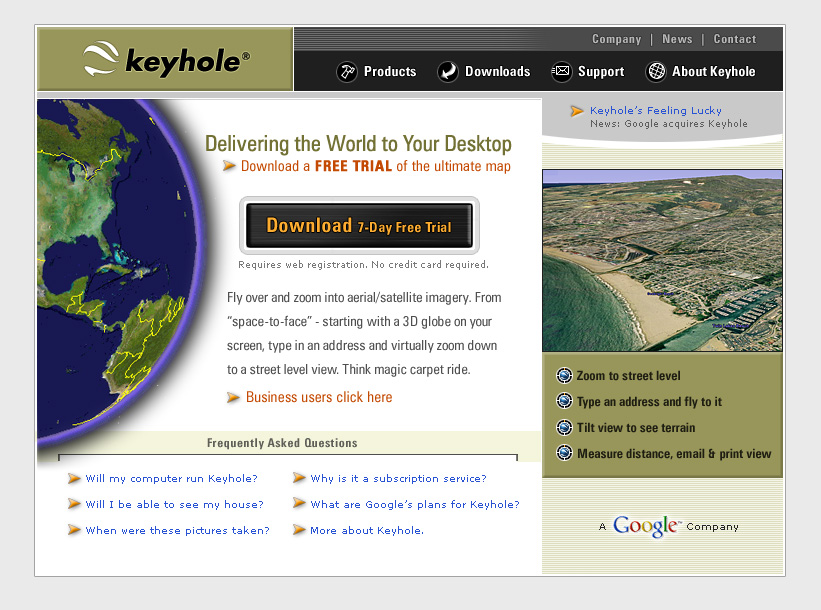Screen dimensions: 821x610
Task: Click Measure distance, email & print view
Action: click(x=674, y=454)
